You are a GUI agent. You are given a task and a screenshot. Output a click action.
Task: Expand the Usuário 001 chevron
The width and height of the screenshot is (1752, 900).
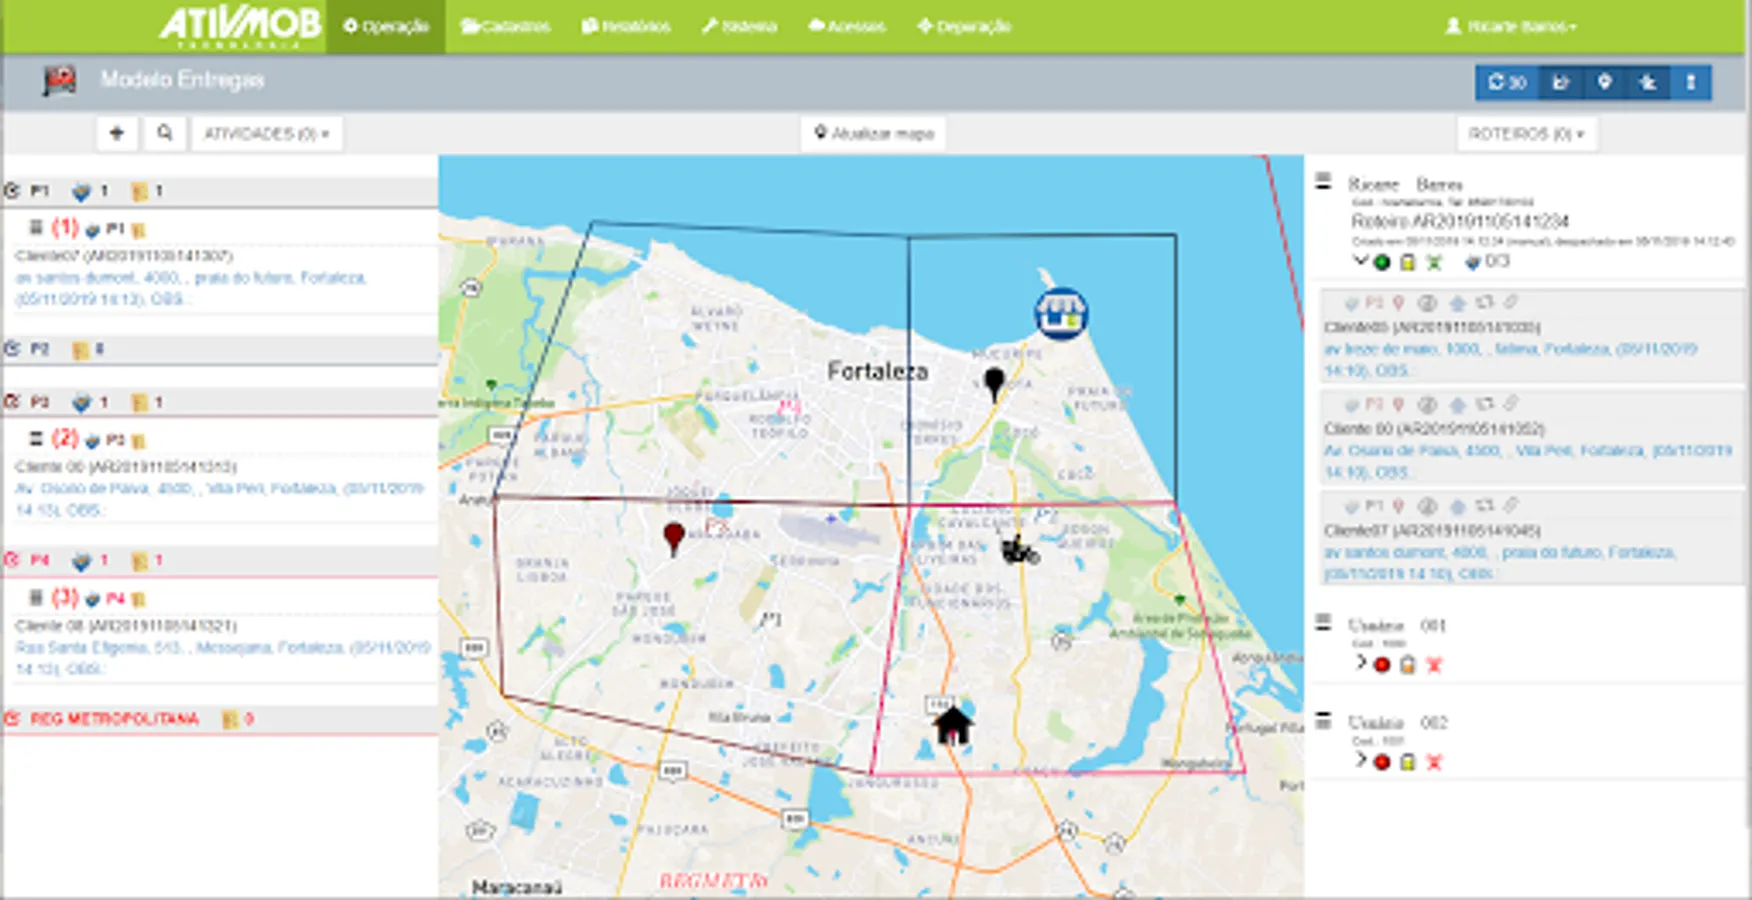[x=1360, y=662]
